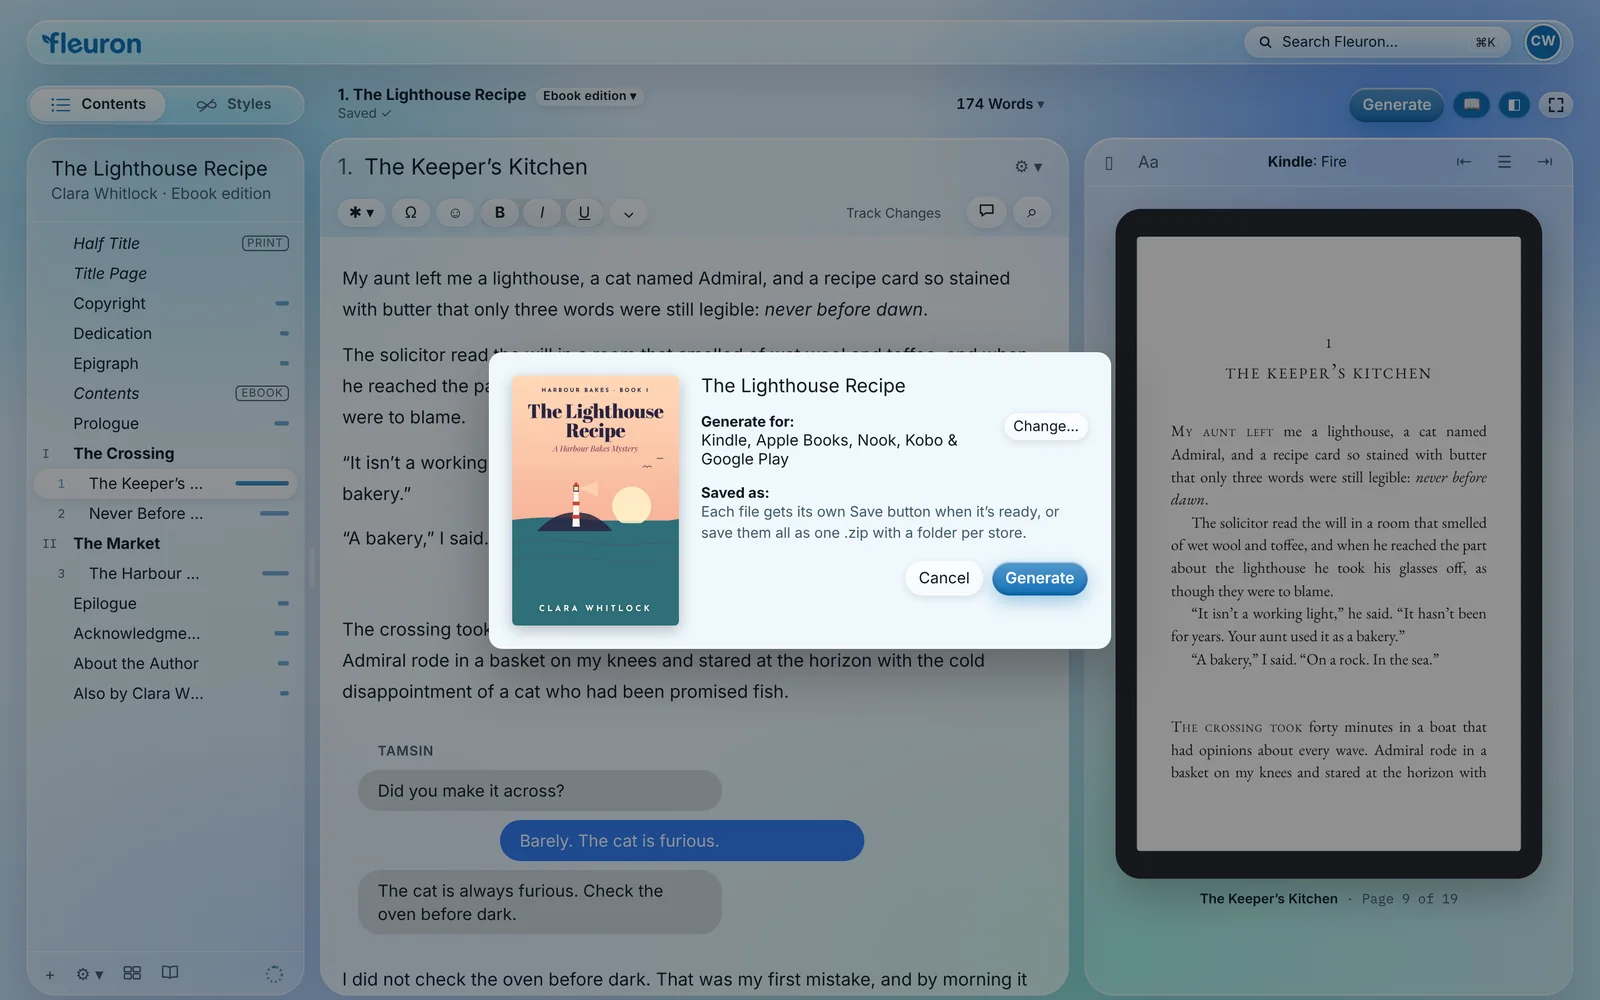The width and height of the screenshot is (1600, 1000).
Task: Add a new chapter with plus icon
Action: (x=49, y=974)
